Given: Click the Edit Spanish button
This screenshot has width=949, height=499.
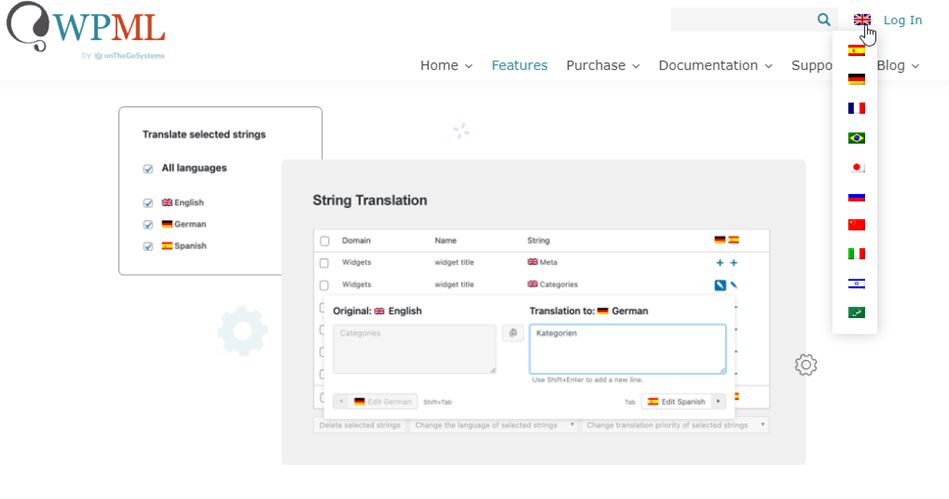Looking at the screenshot, I should point(677,402).
